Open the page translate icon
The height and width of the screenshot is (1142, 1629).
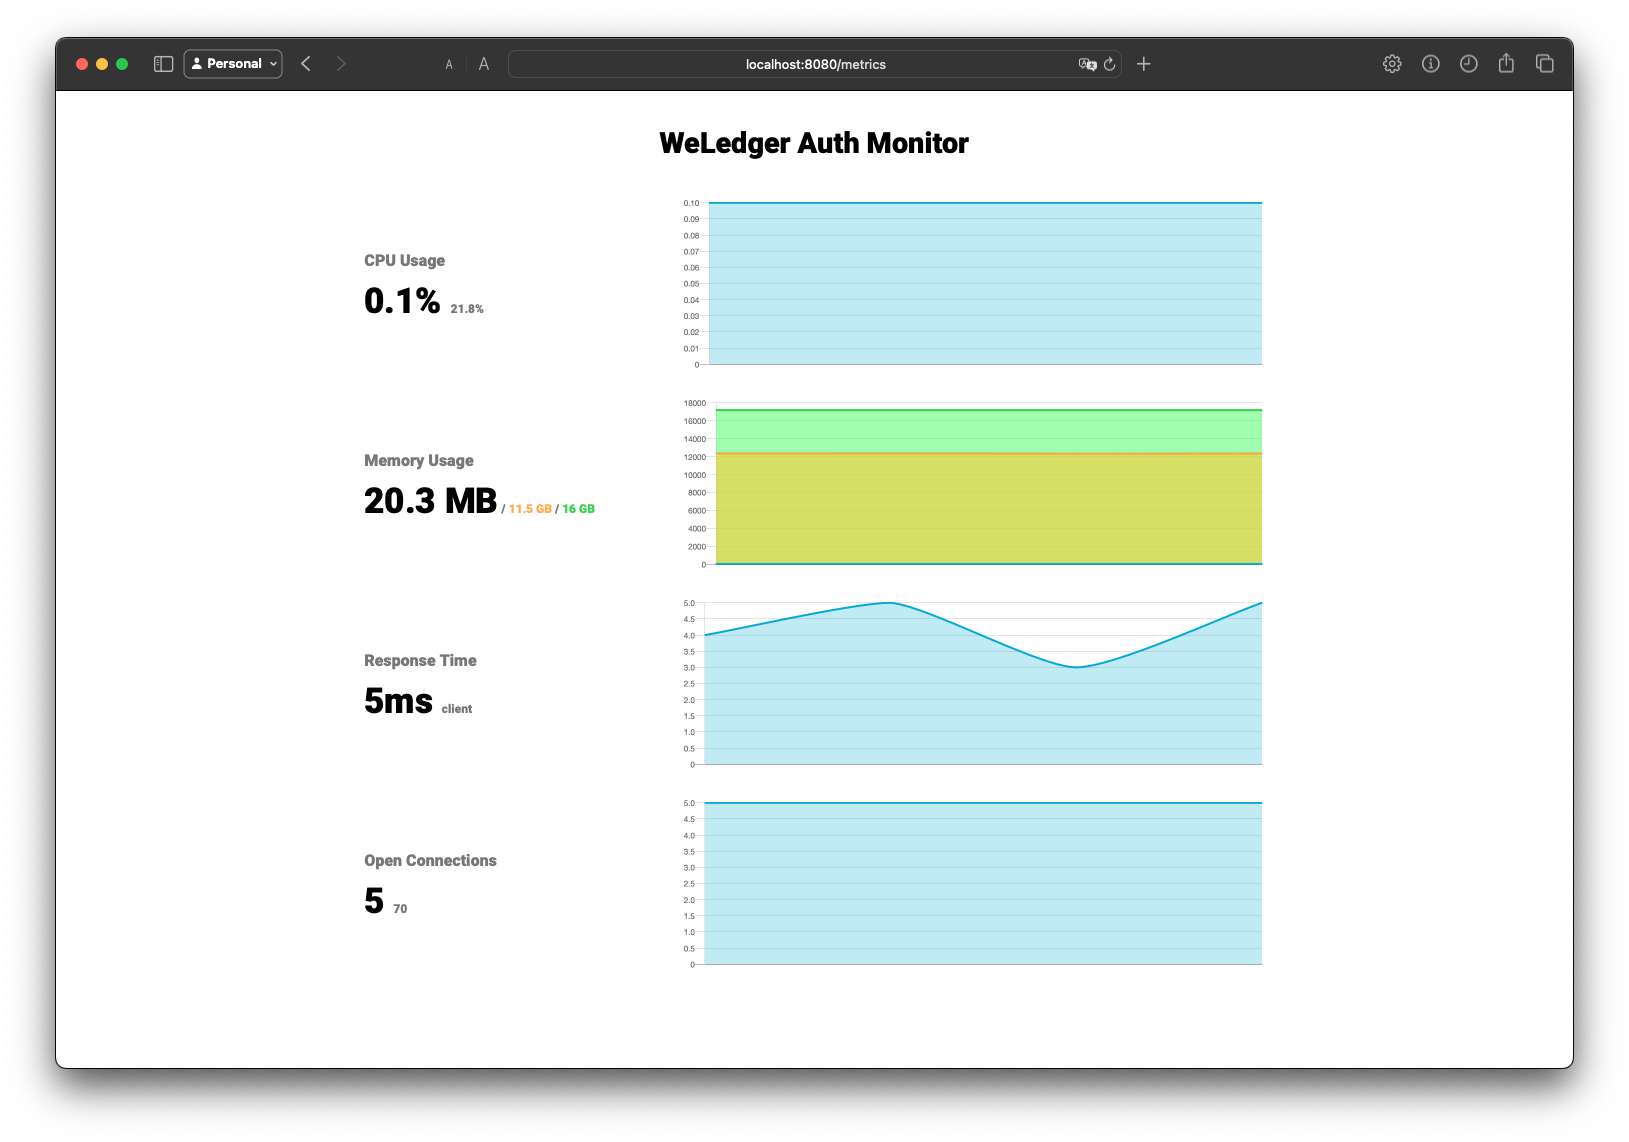(x=1087, y=64)
